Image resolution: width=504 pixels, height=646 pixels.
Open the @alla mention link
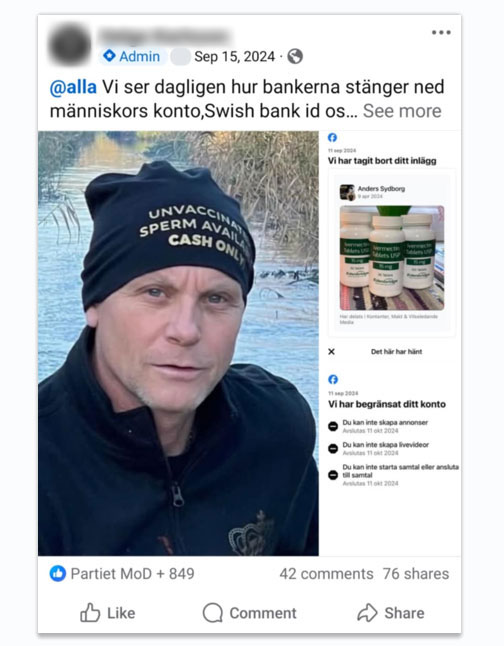tap(73, 87)
